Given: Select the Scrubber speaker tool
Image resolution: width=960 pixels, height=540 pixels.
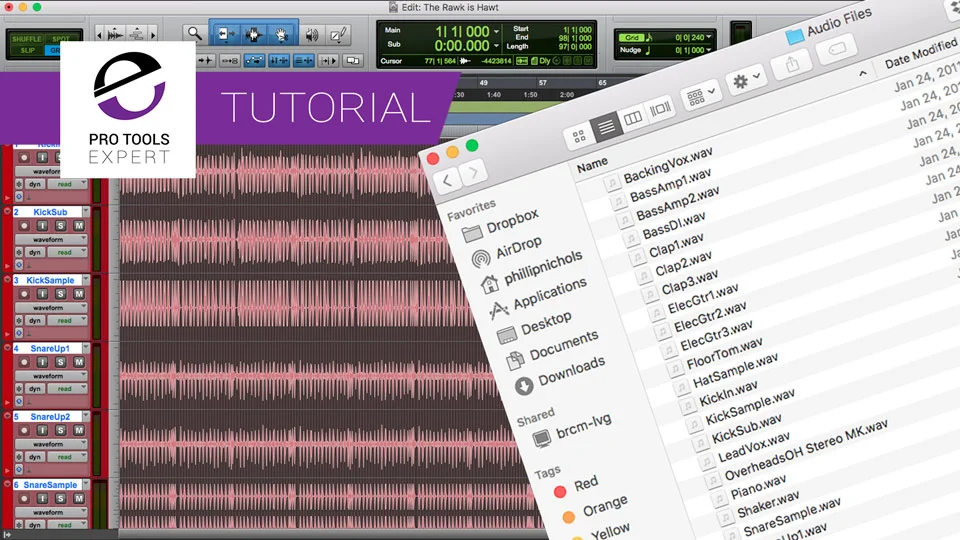Looking at the screenshot, I should (312, 35).
